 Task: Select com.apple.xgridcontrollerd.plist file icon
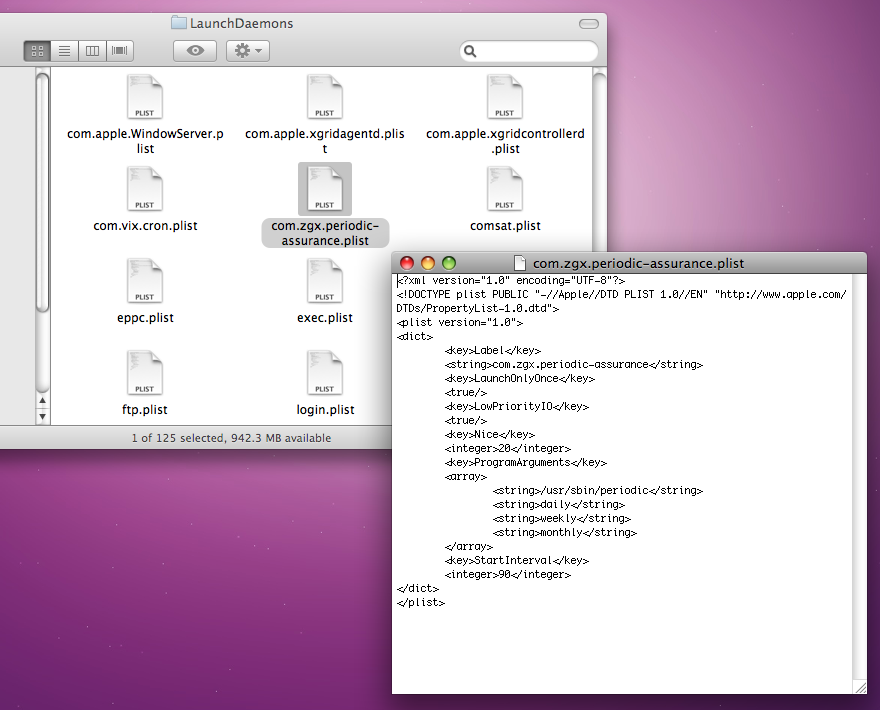click(505, 97)
